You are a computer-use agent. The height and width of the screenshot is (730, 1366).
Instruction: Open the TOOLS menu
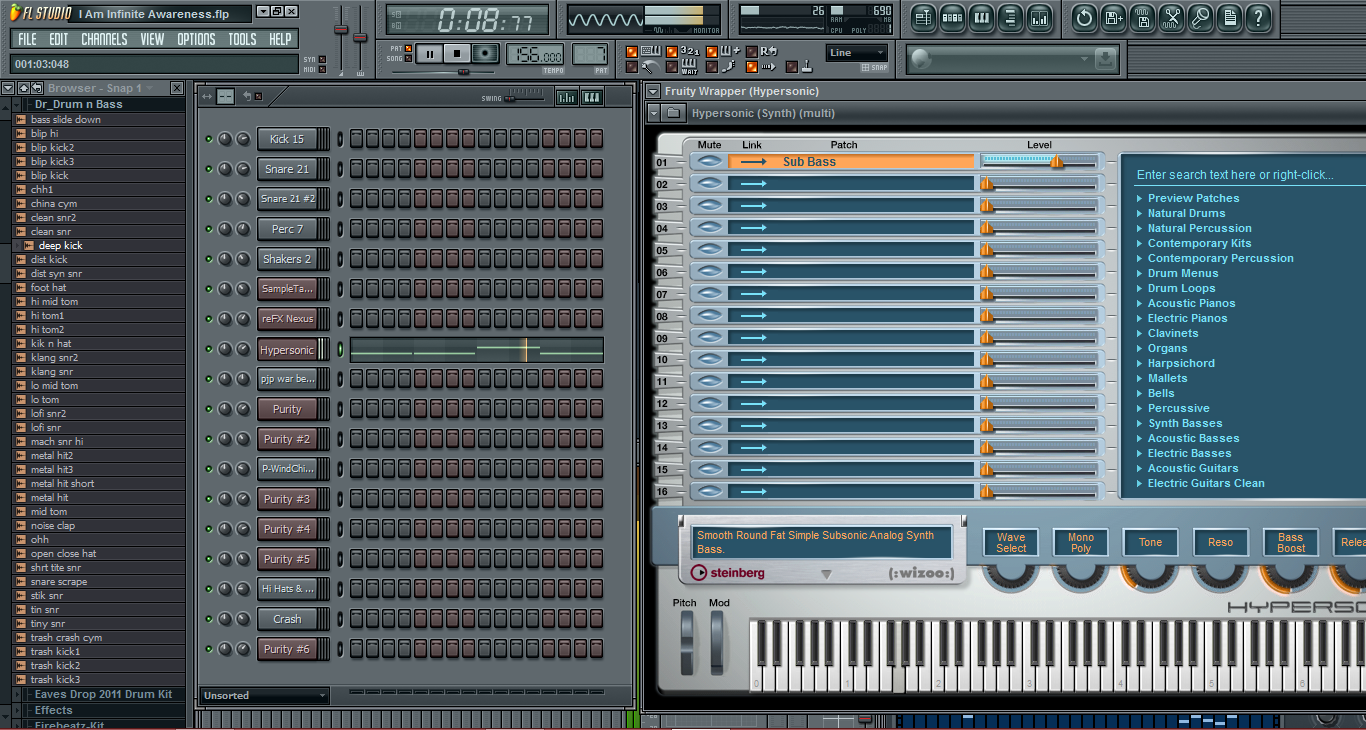[x=242, y=39]
